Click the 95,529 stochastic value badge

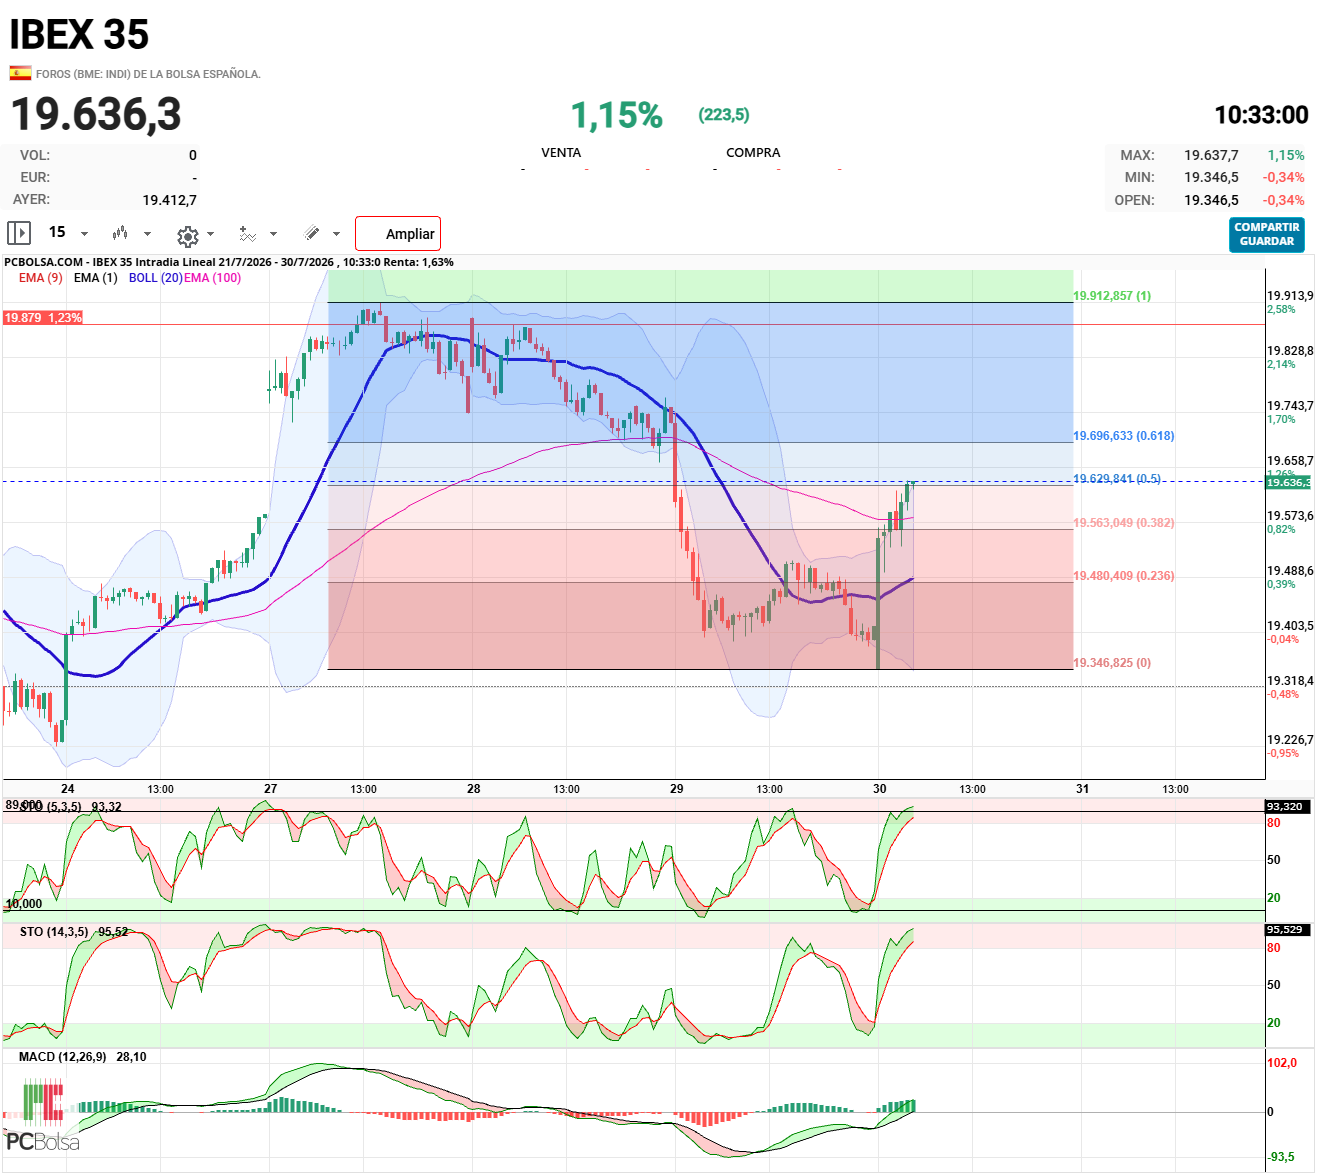click(x=1288, y=930)
